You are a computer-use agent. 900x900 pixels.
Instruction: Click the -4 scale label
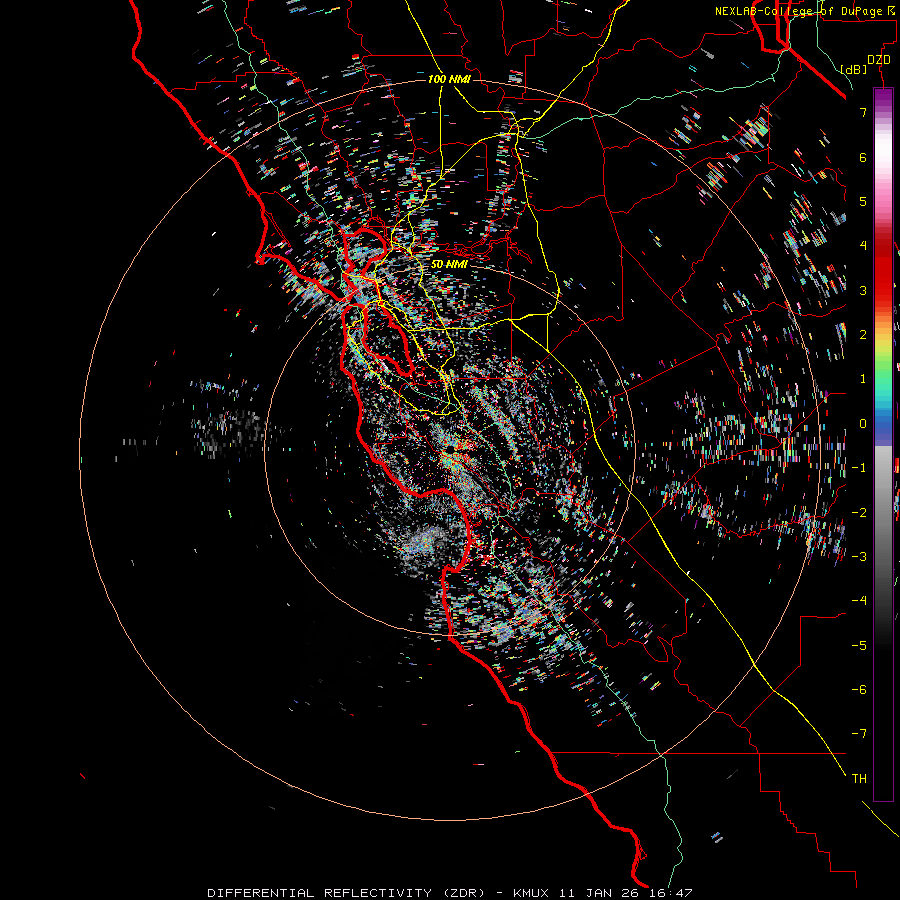[x=859, y=600]
